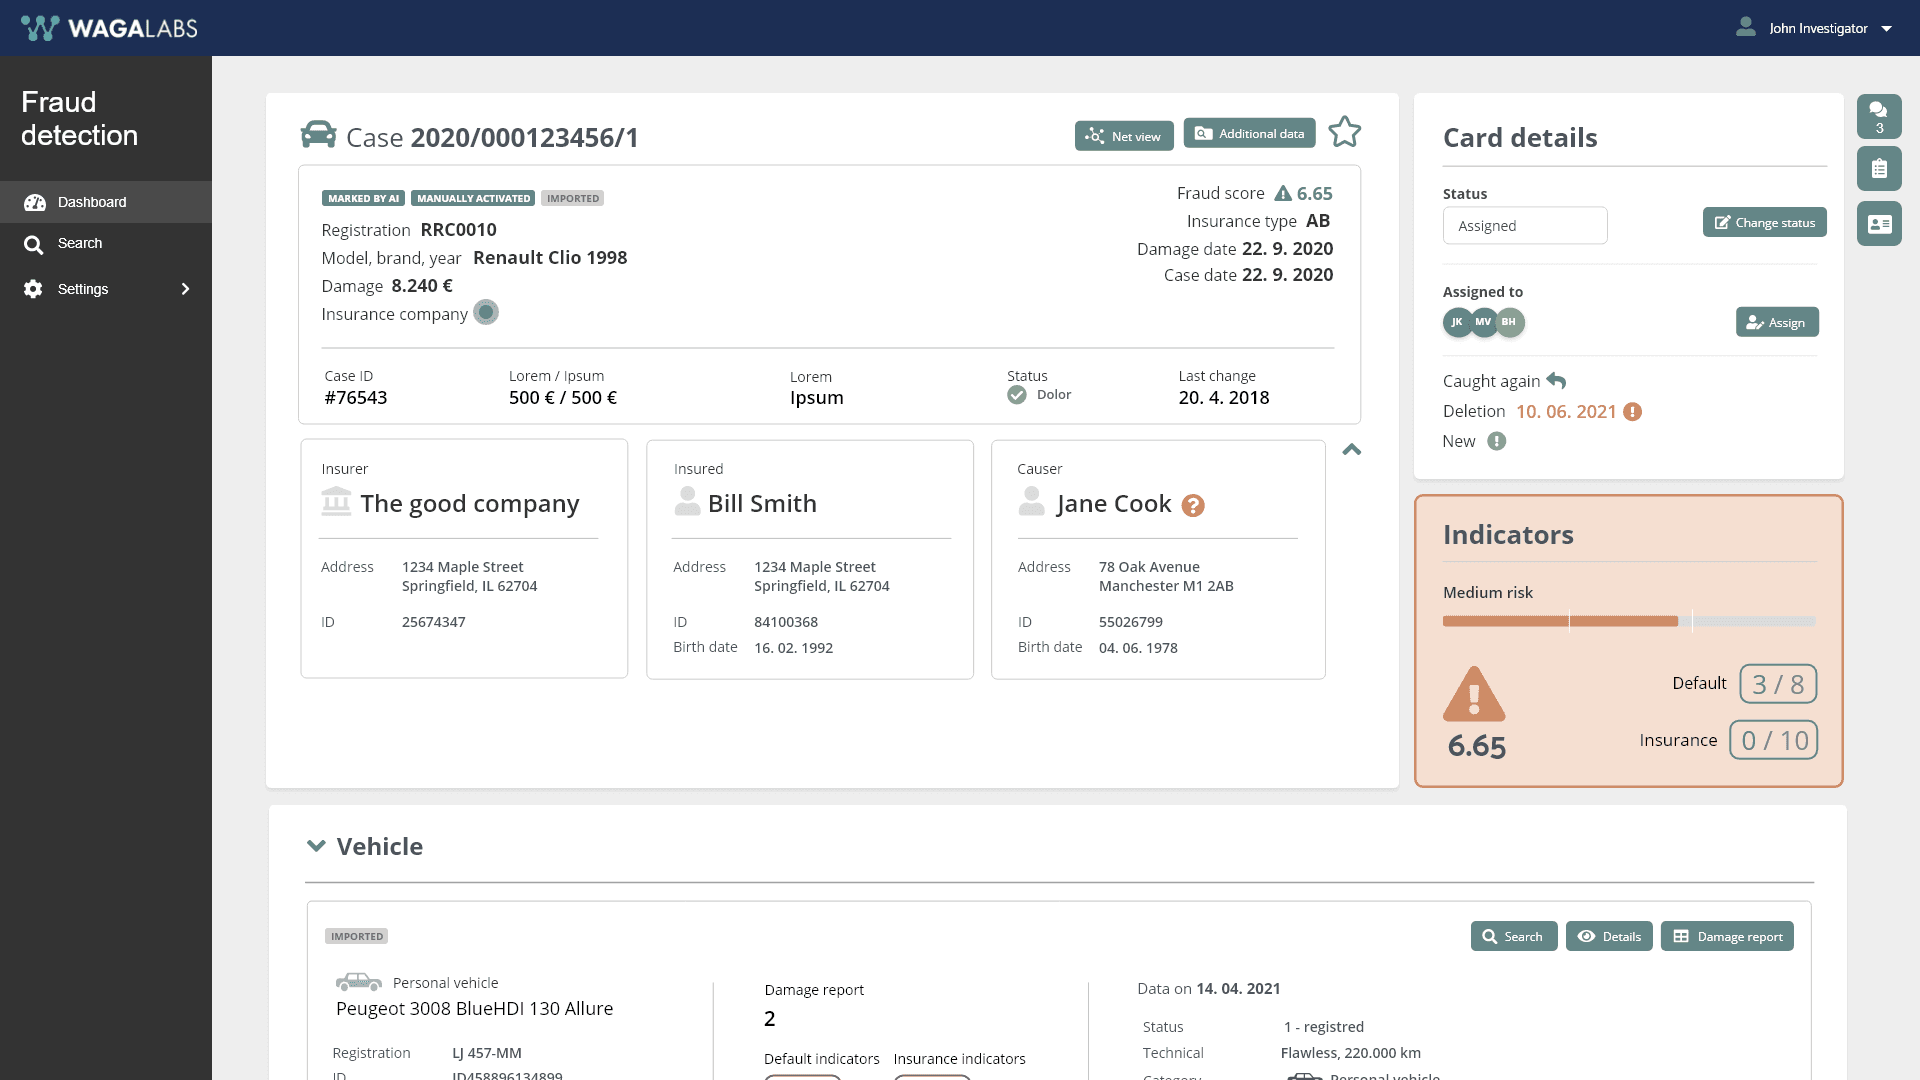Open the clipboard notes icon on right rail
1920x1080 pixels.
[1879, 169]
